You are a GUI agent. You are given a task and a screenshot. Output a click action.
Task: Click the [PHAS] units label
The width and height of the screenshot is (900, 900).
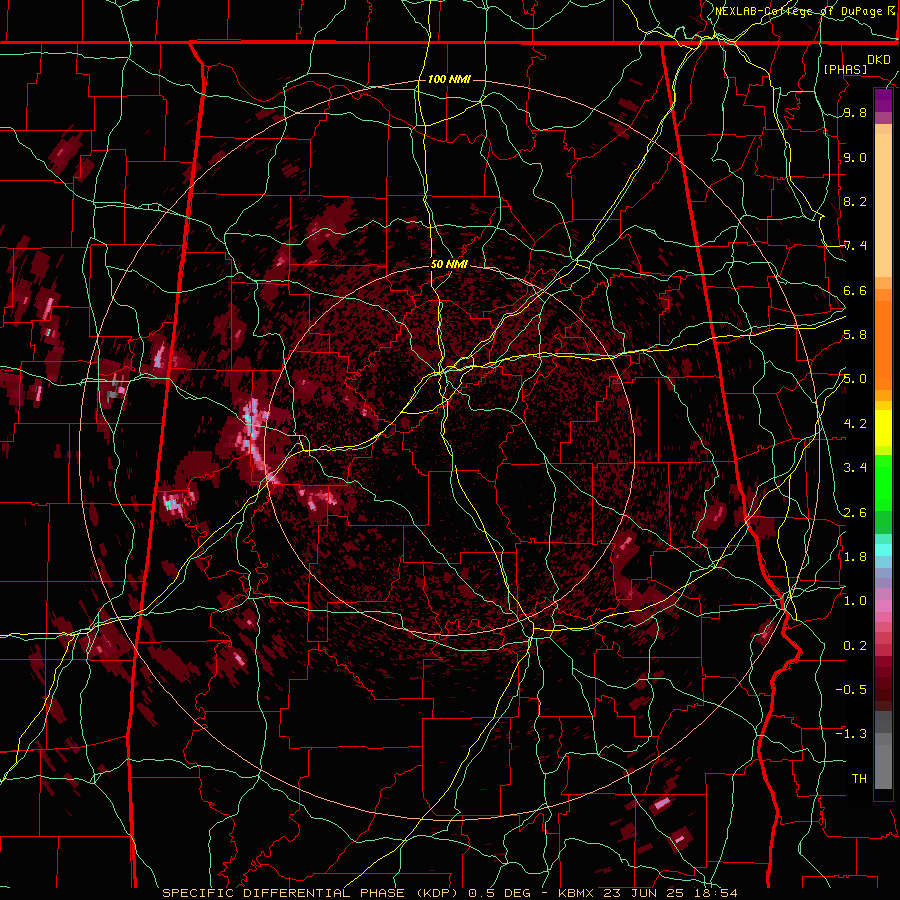click(845, 69)
